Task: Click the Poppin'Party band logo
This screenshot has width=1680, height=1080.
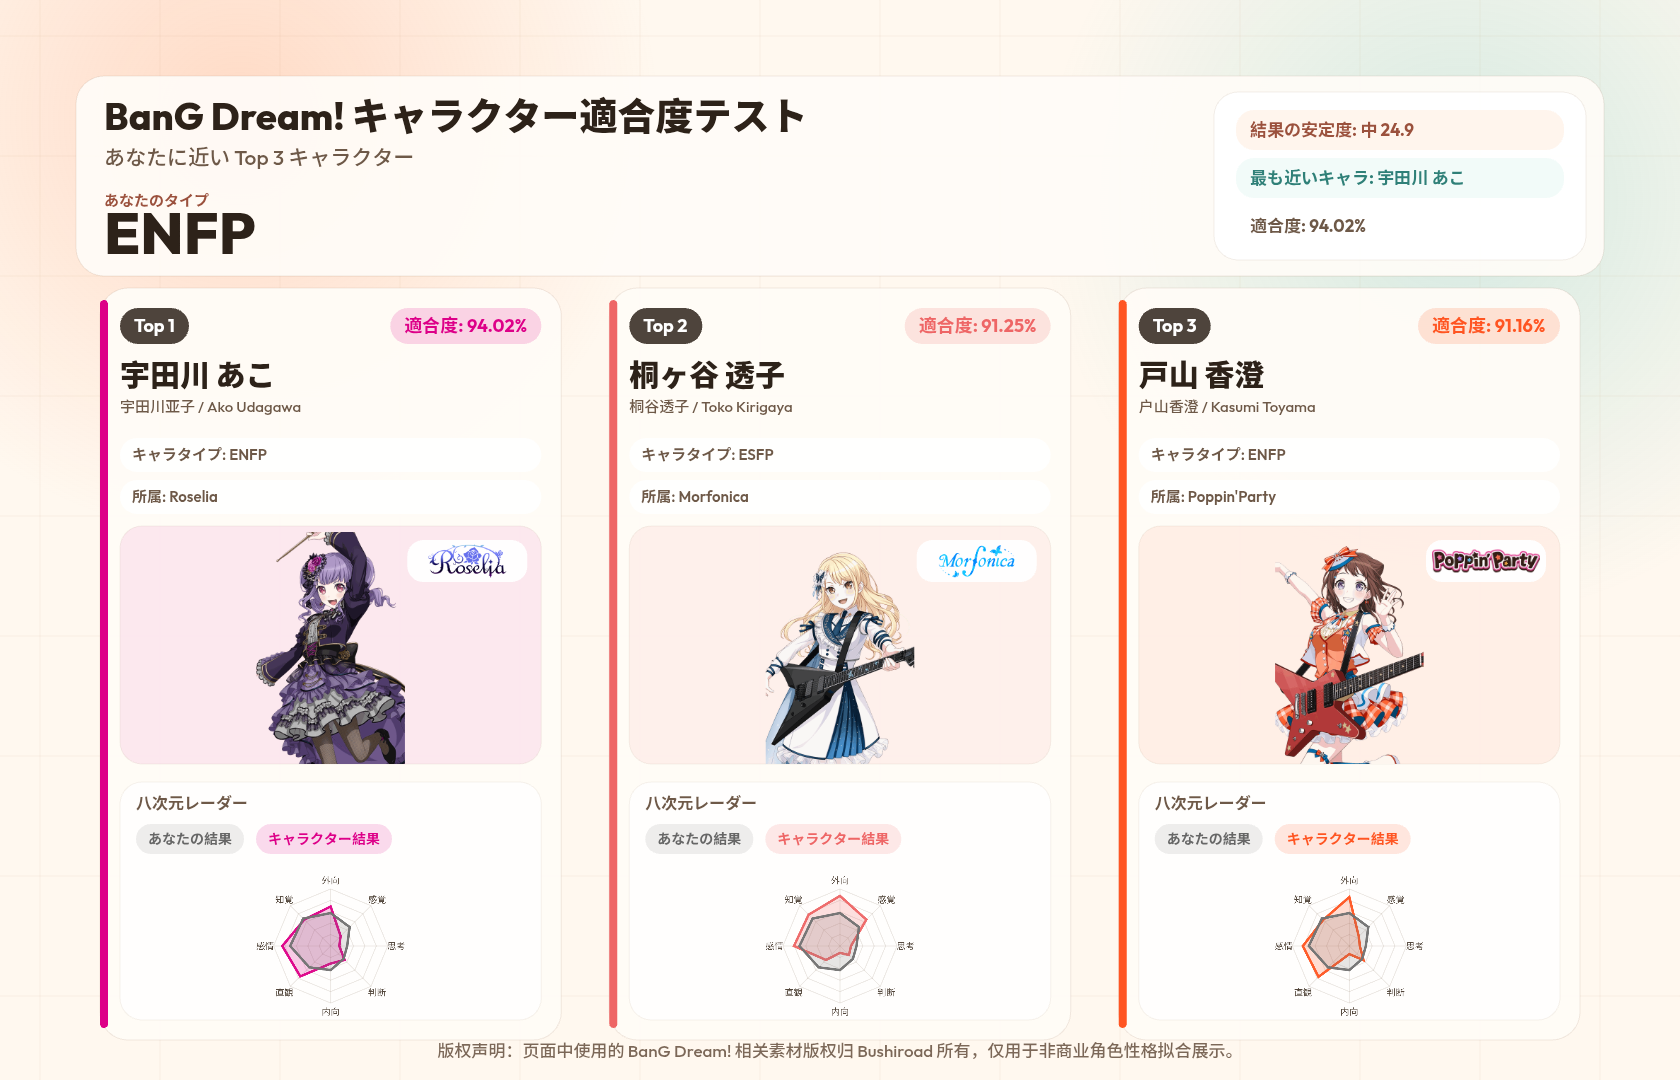Action: click(1485, 561)
